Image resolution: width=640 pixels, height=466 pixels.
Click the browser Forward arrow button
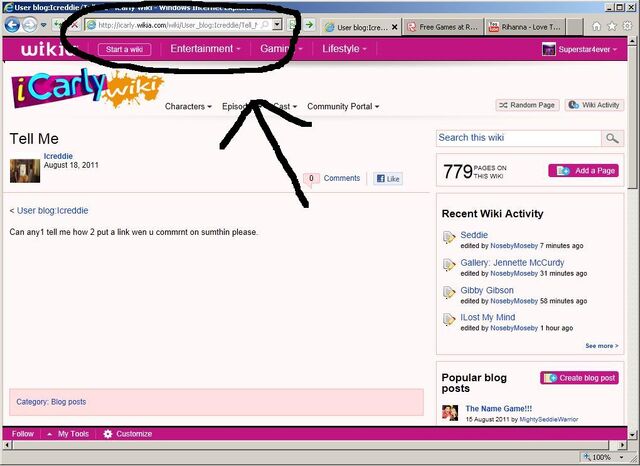click(x=29, y=25)
